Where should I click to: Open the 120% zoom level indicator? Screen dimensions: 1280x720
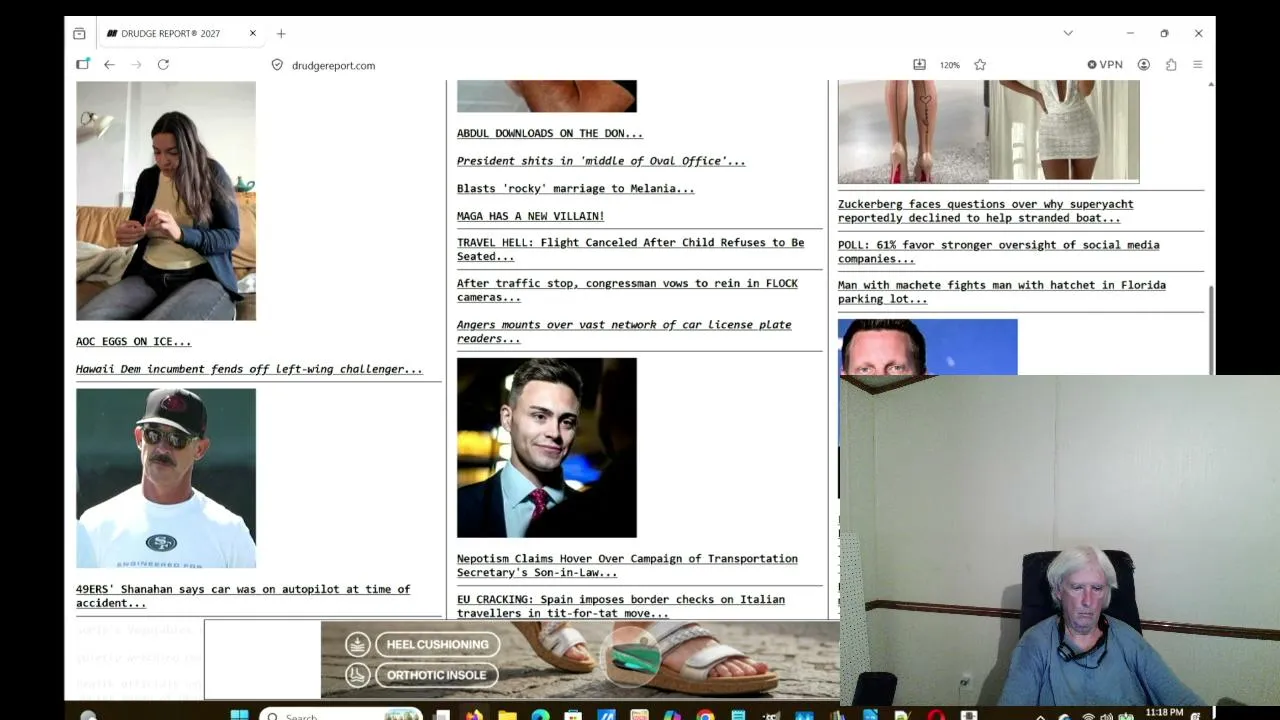click(949, 65)
